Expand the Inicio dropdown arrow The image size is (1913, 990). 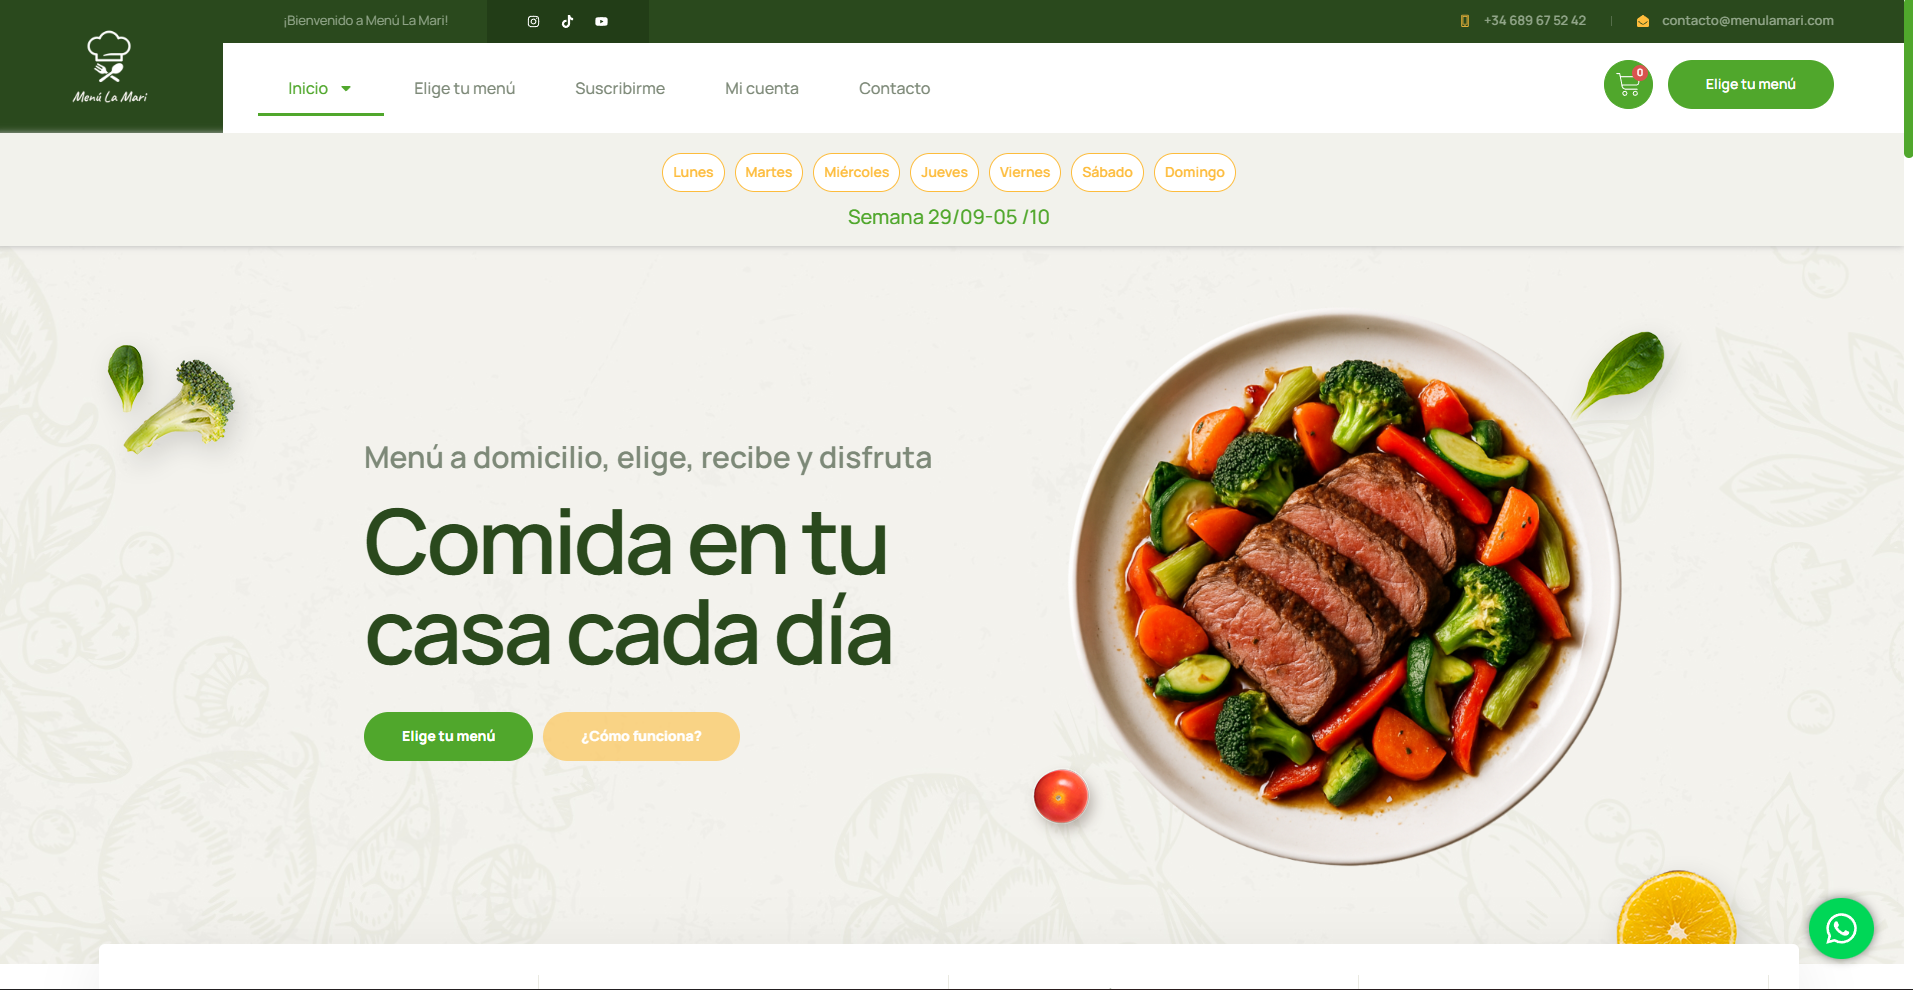pos(346,89)
